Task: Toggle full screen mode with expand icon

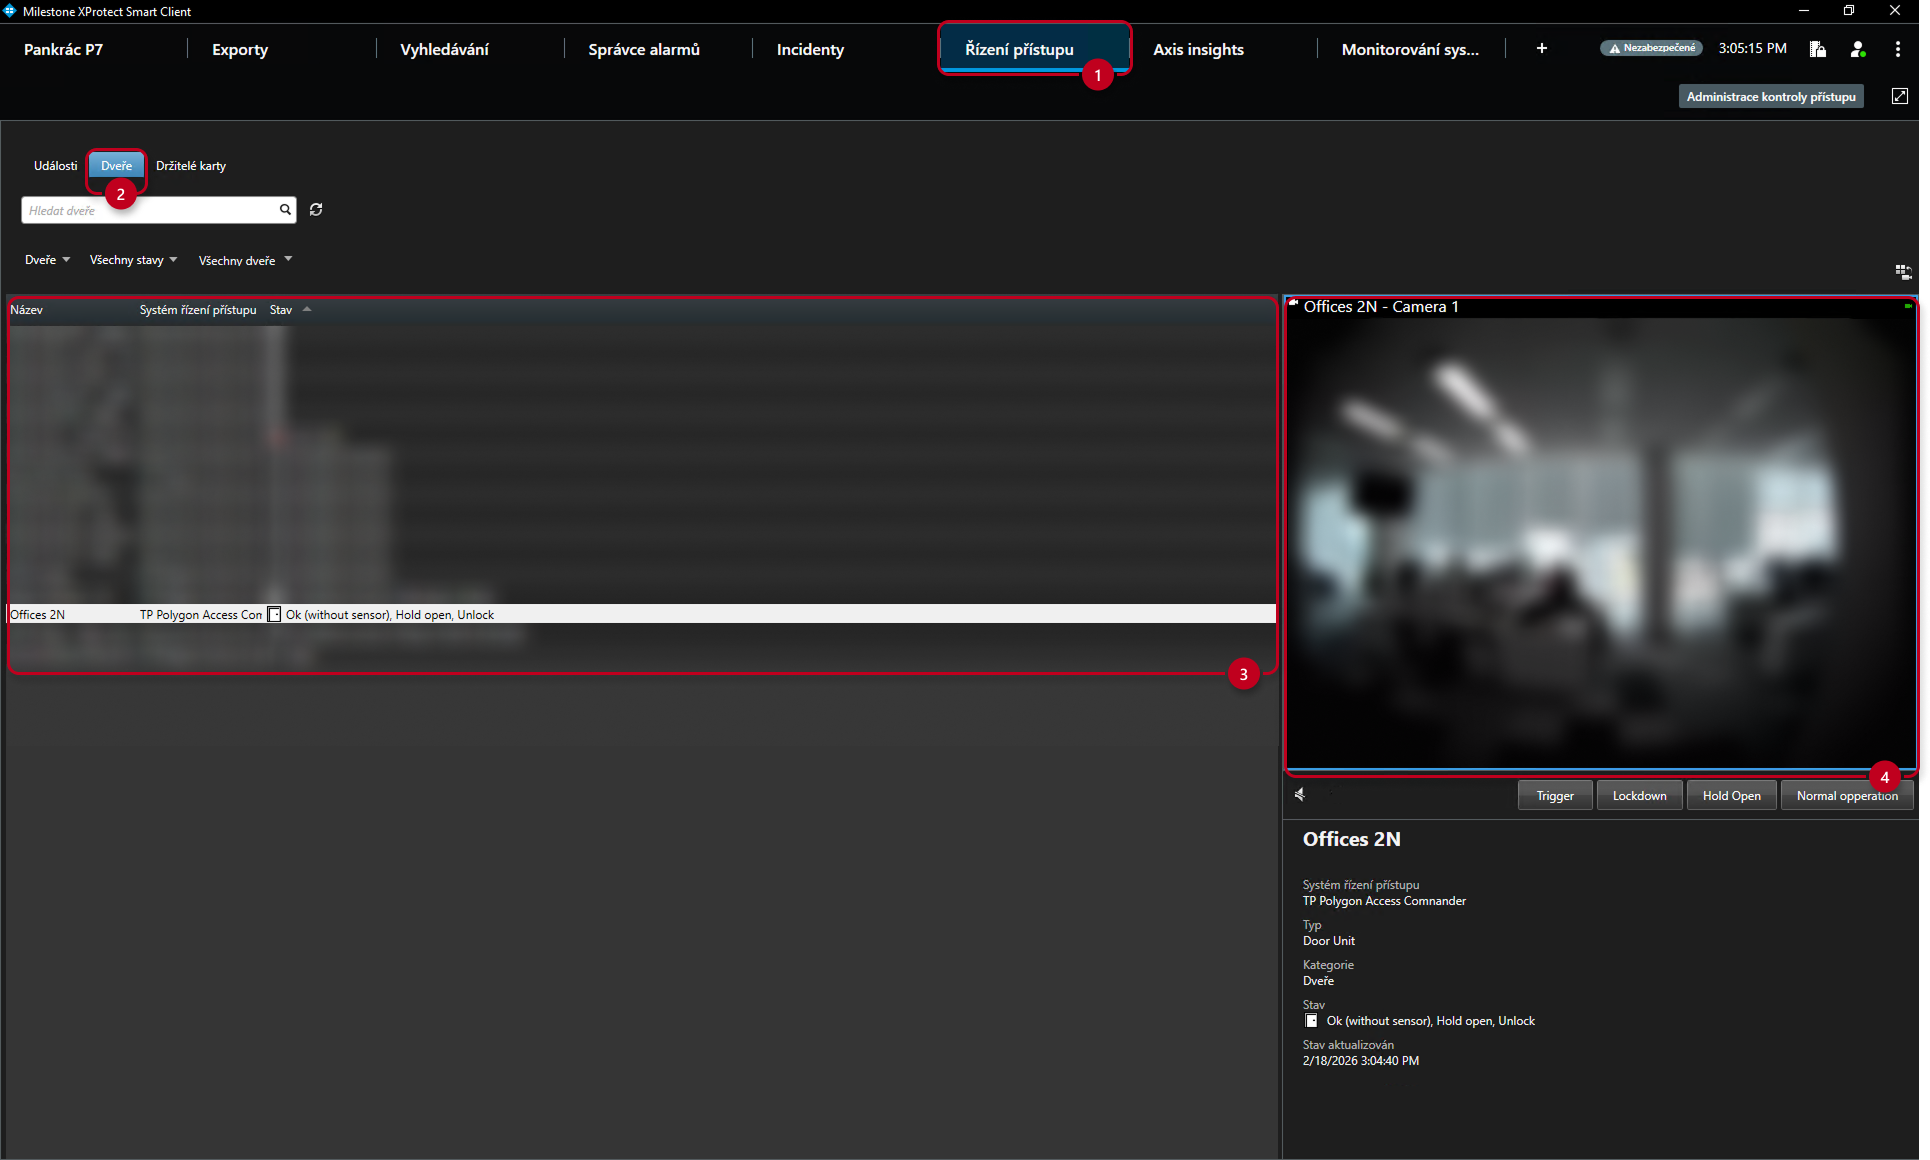Action: point(1900,96)
